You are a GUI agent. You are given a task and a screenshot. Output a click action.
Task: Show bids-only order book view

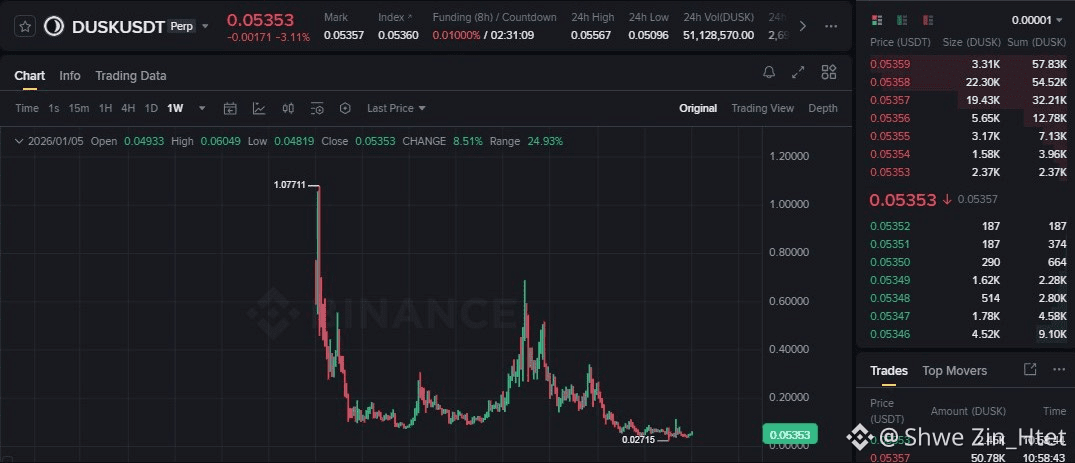click(x=902, y=20)
